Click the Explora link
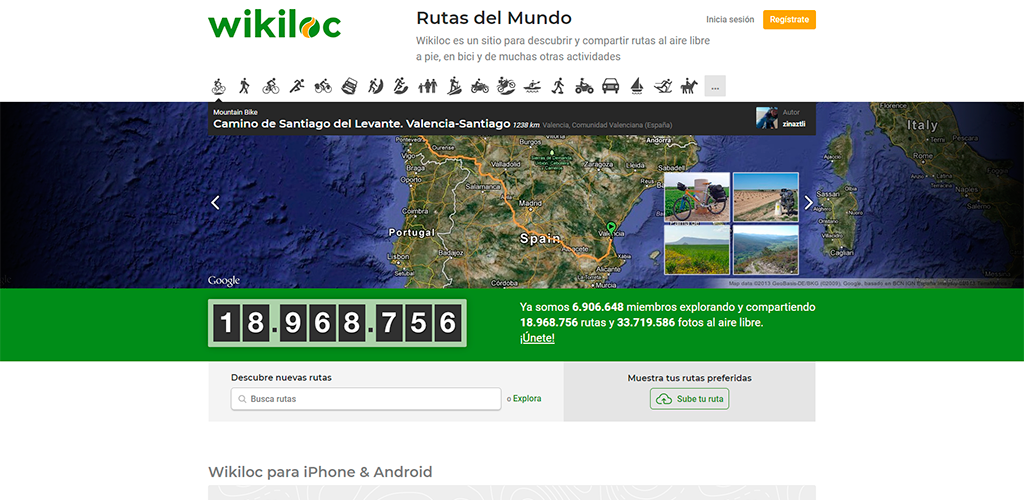This screenshot has height=500, width=1024. coord(527,398)
